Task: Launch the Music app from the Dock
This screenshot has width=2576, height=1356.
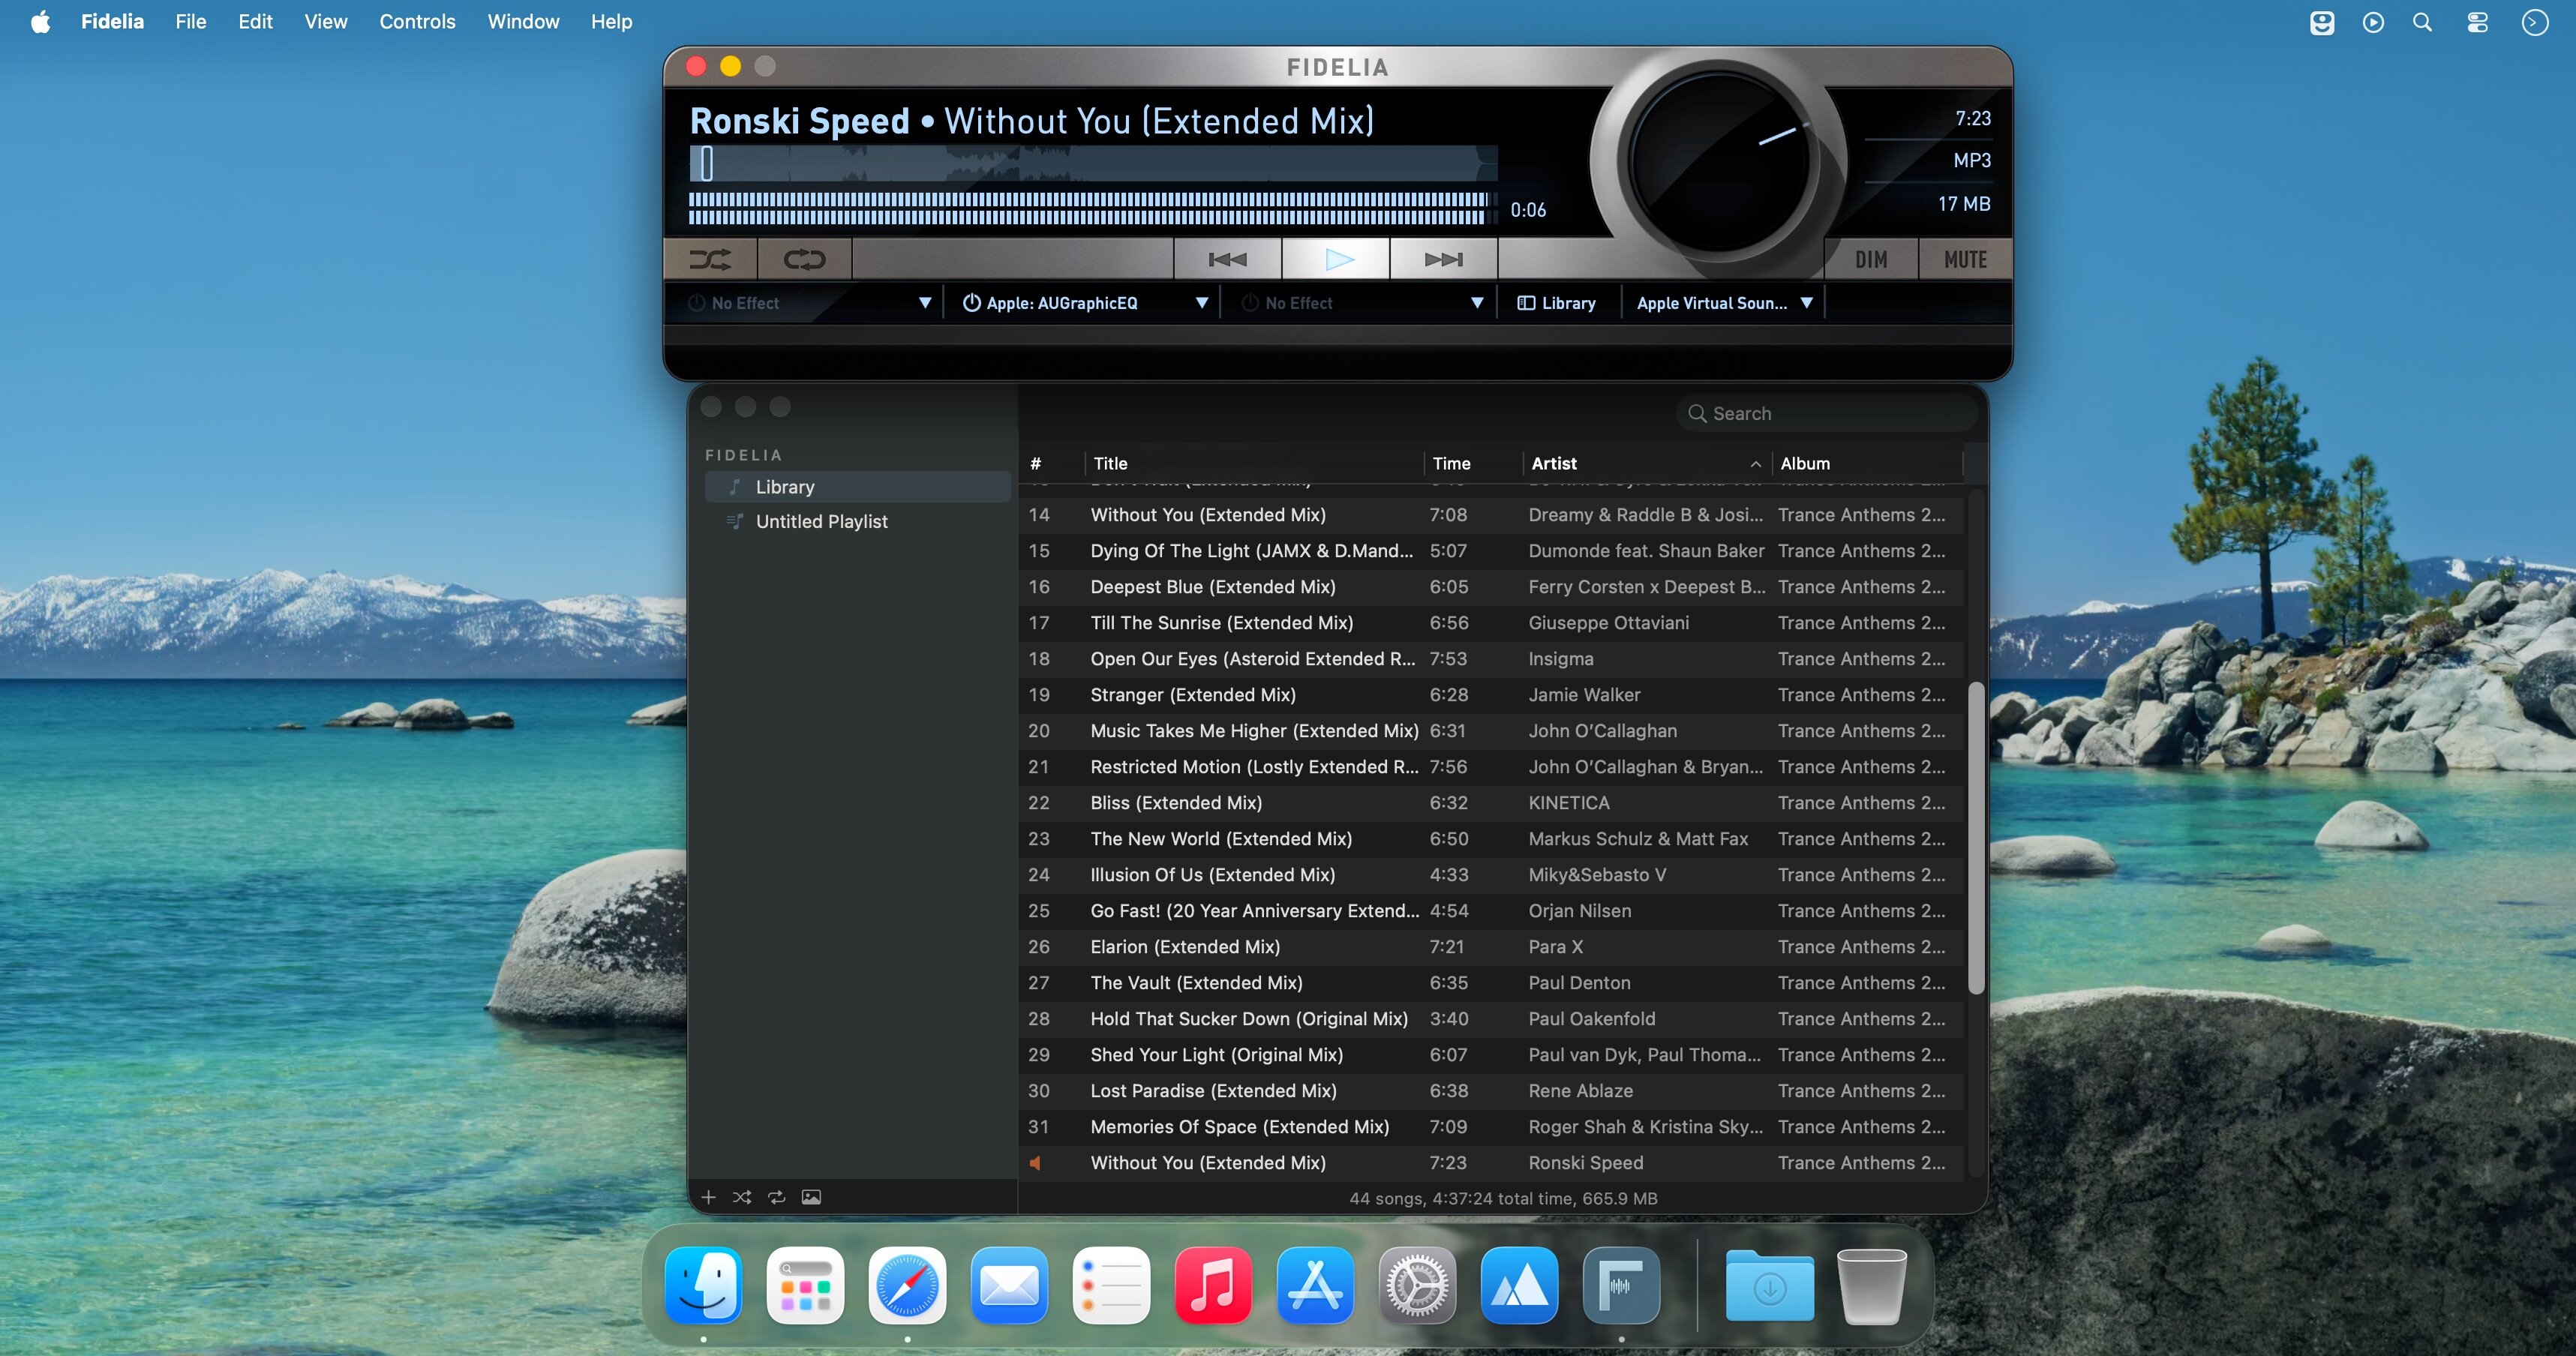Action: 1214,1285
